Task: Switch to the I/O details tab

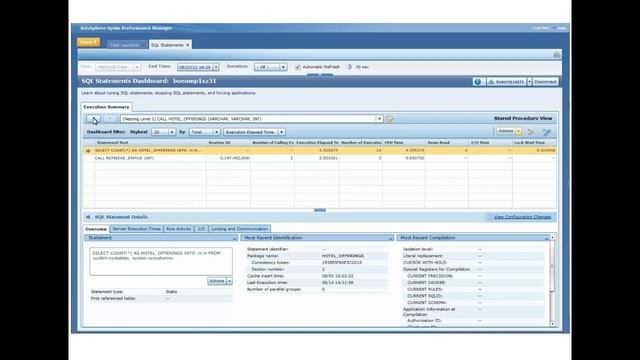Action: 201,229
